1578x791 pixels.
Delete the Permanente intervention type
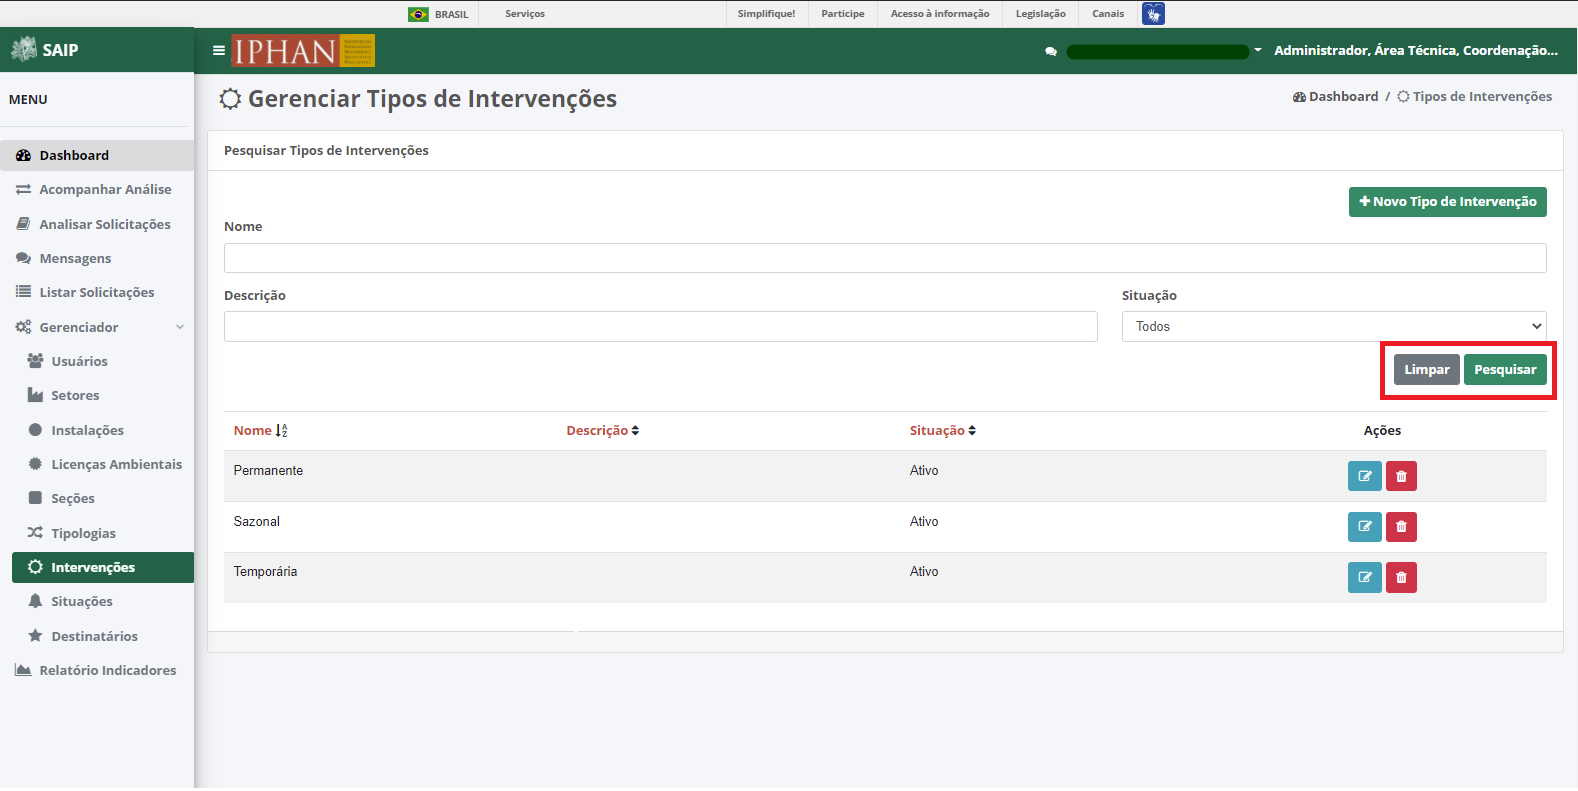pyautogui.click(x=1401, y=476)
